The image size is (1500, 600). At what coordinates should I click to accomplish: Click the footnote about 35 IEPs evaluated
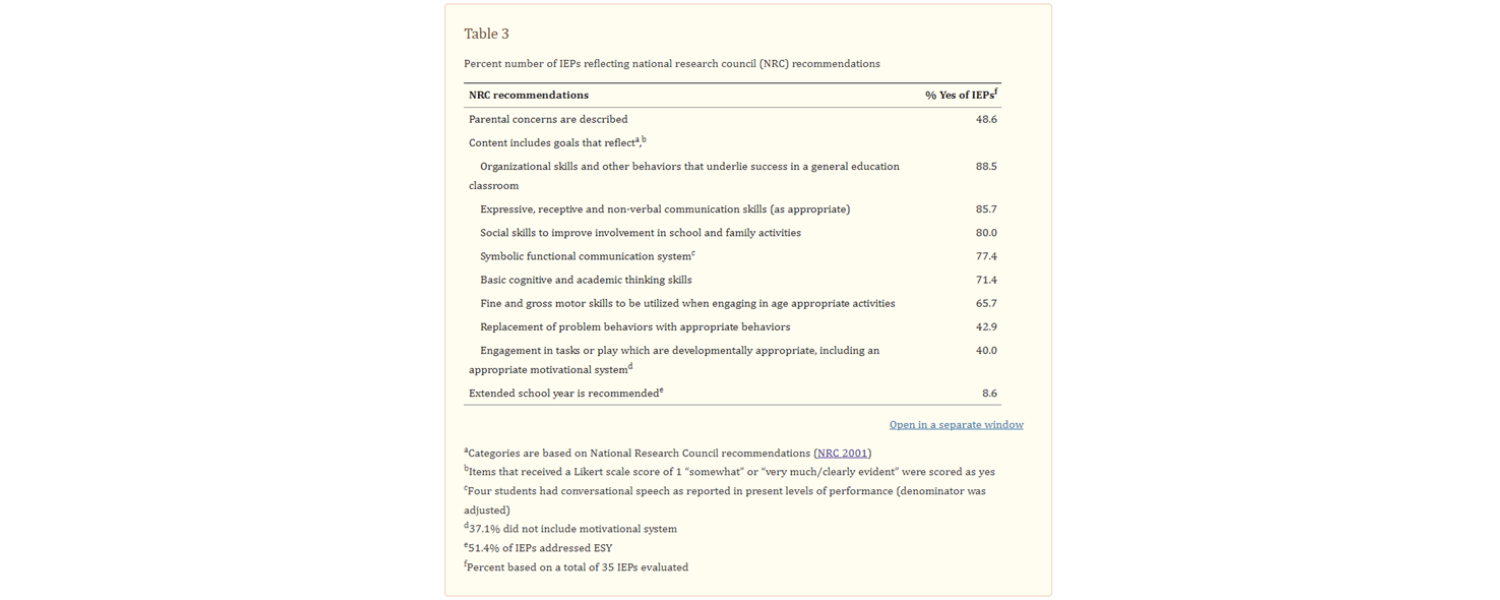tap(577, 568)
